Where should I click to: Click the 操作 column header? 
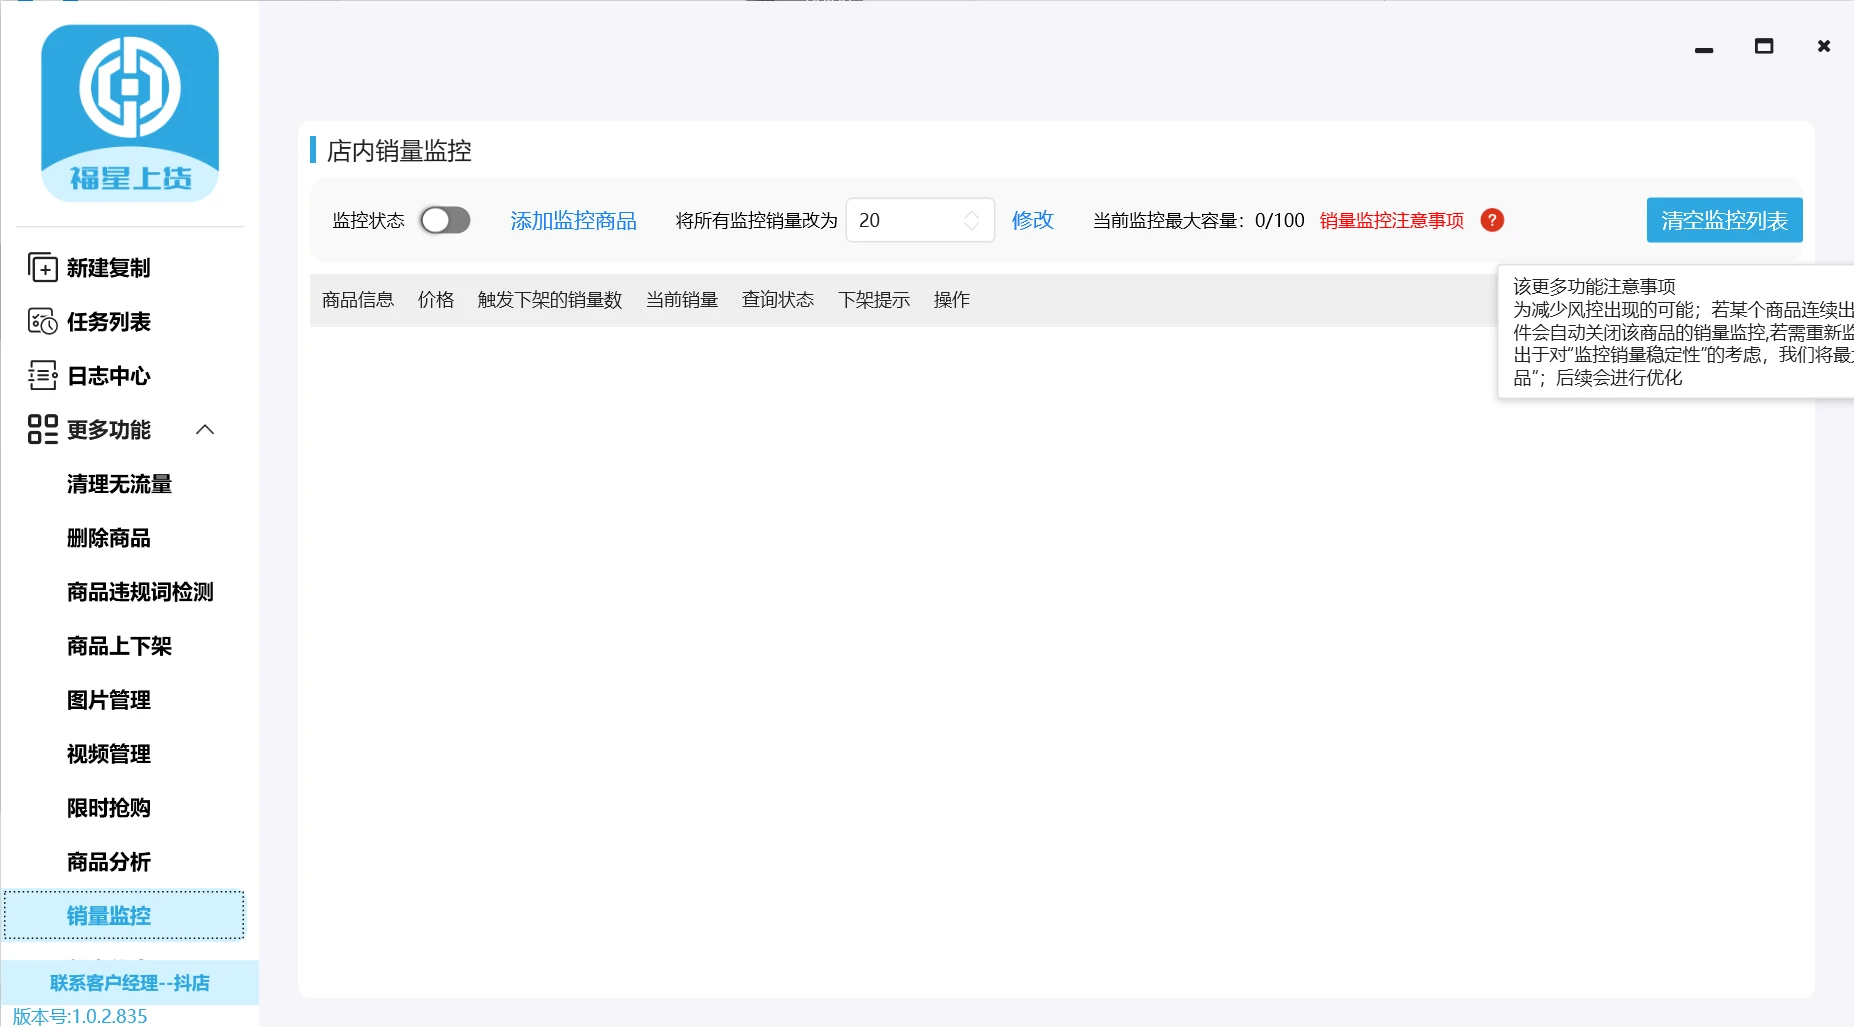click(x=952, y=300)
